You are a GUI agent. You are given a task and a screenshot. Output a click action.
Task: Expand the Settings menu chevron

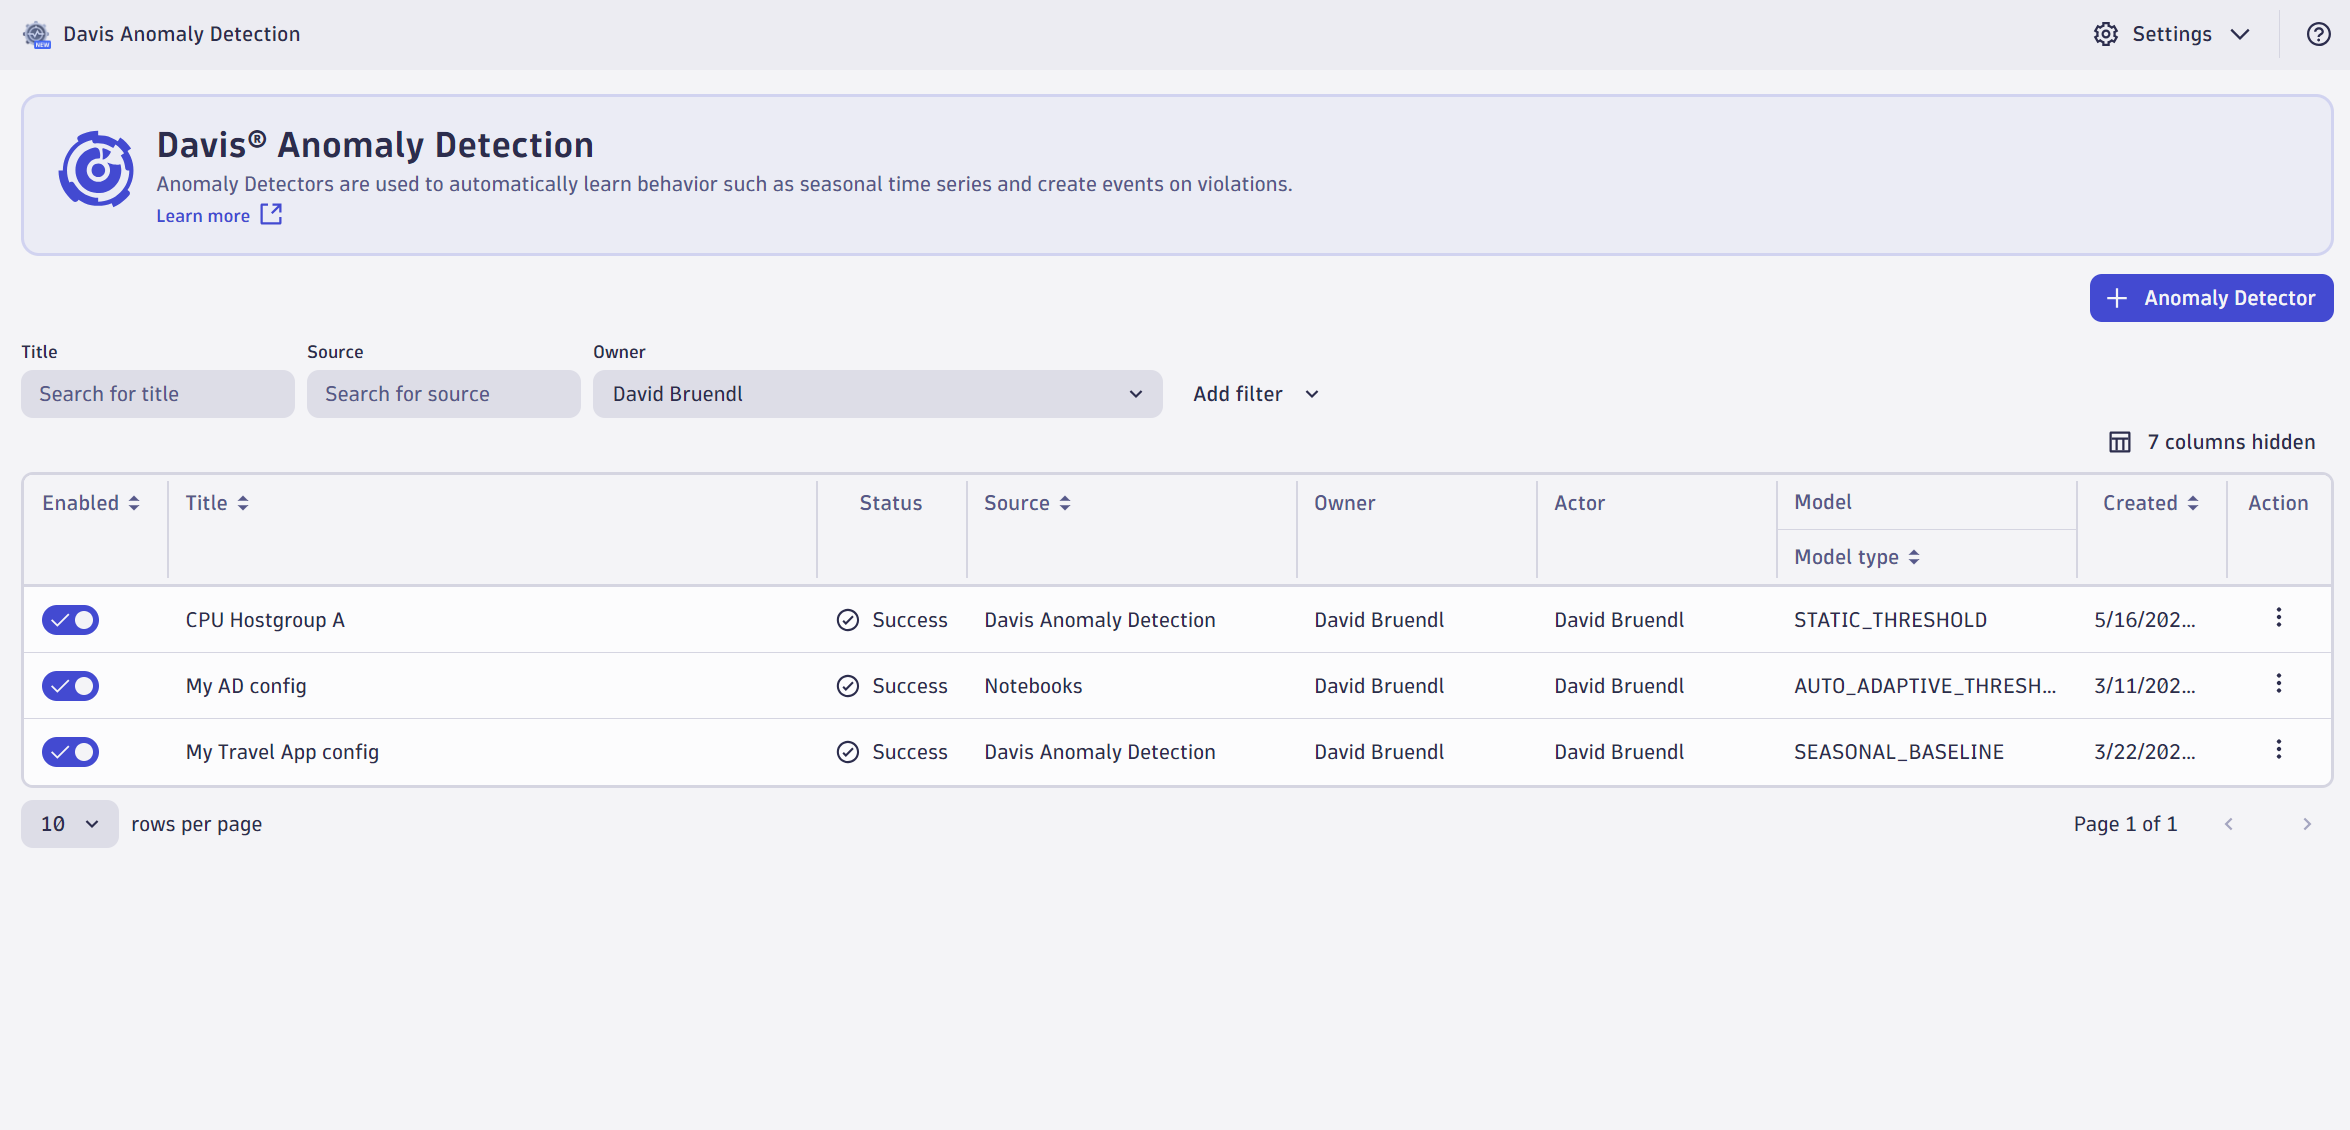point(2240,33)
